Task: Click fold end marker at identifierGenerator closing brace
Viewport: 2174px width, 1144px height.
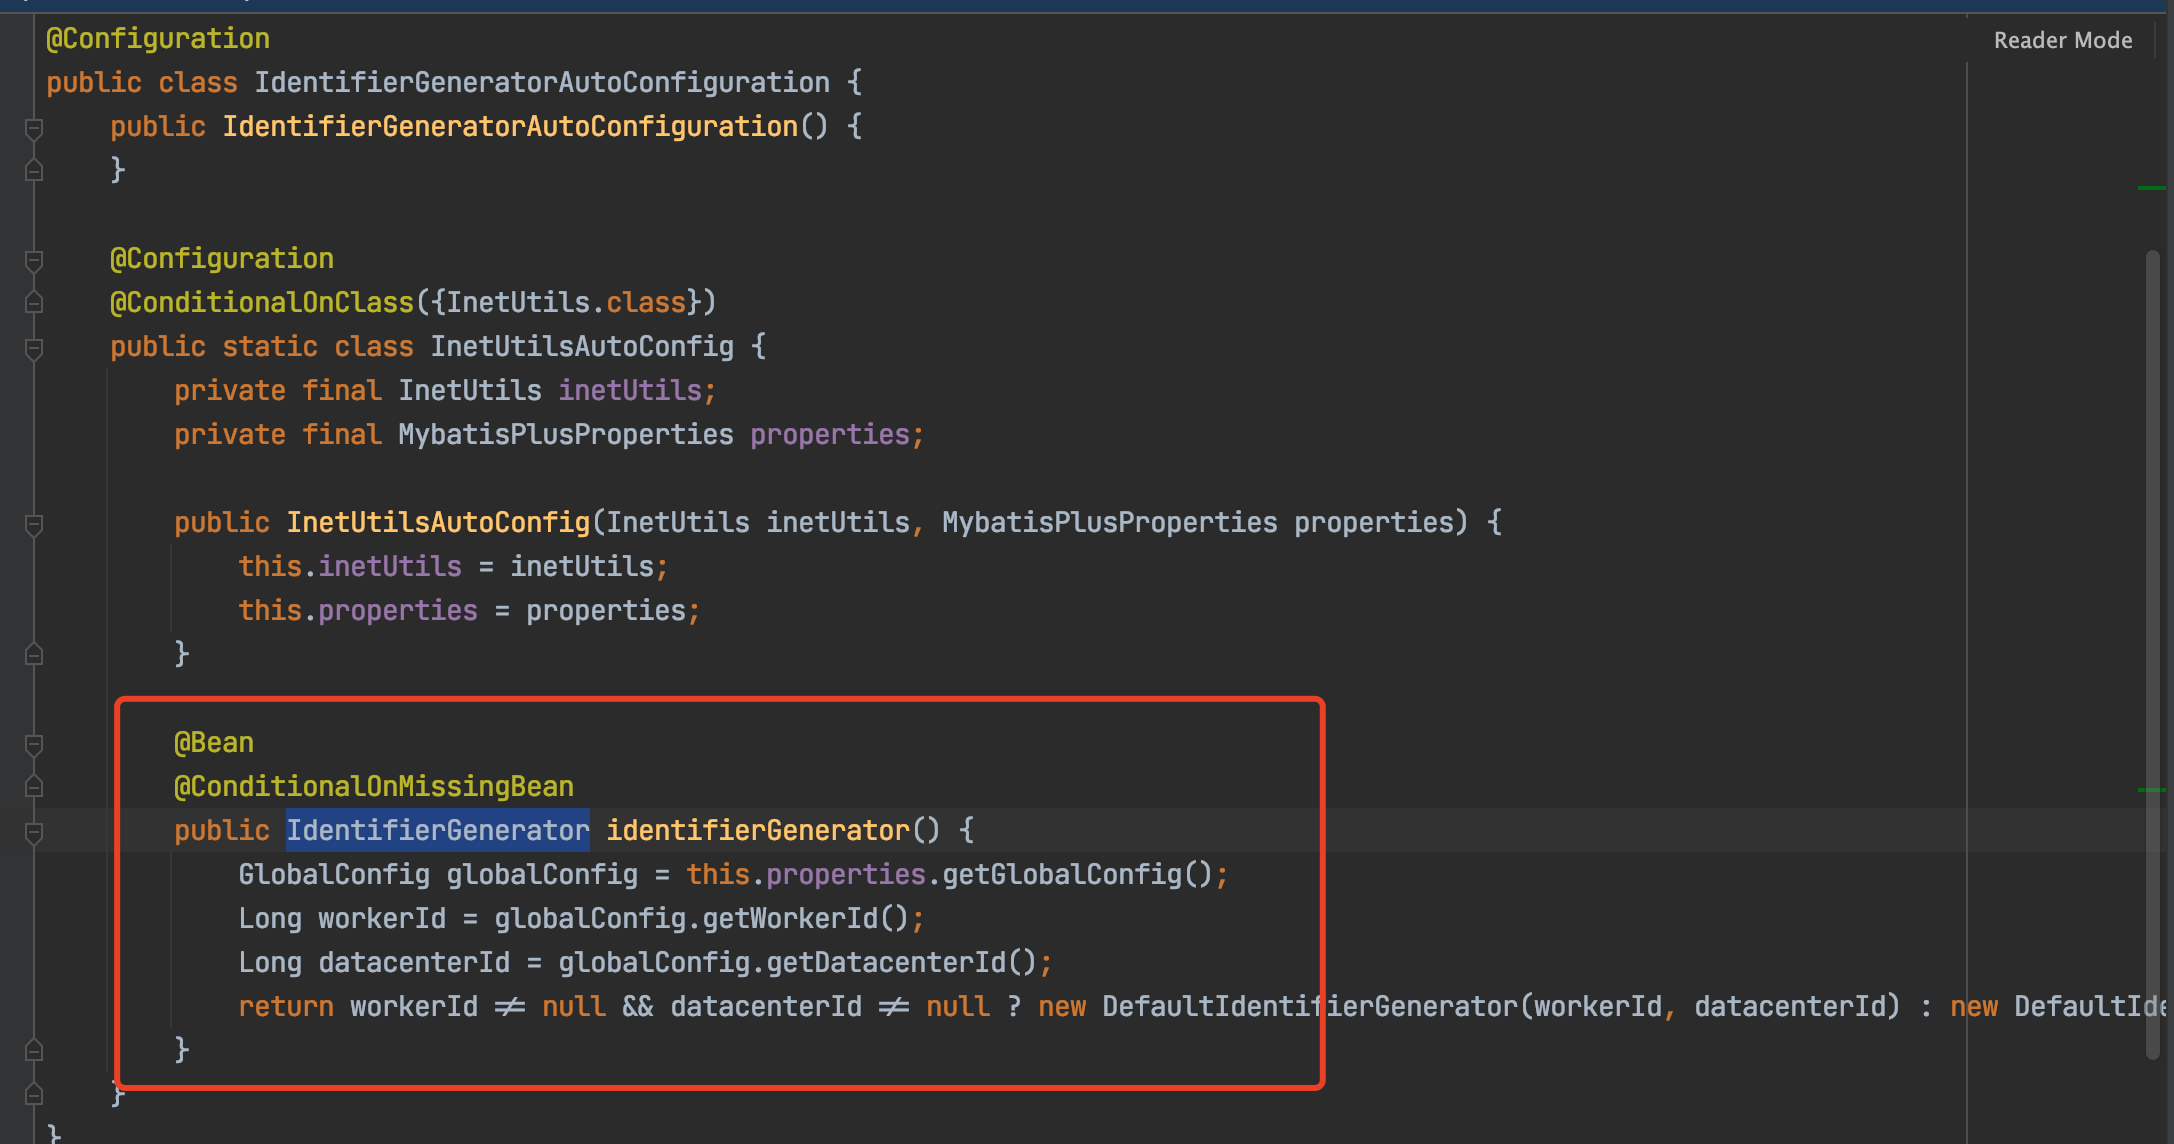Action: (33, 1050)
